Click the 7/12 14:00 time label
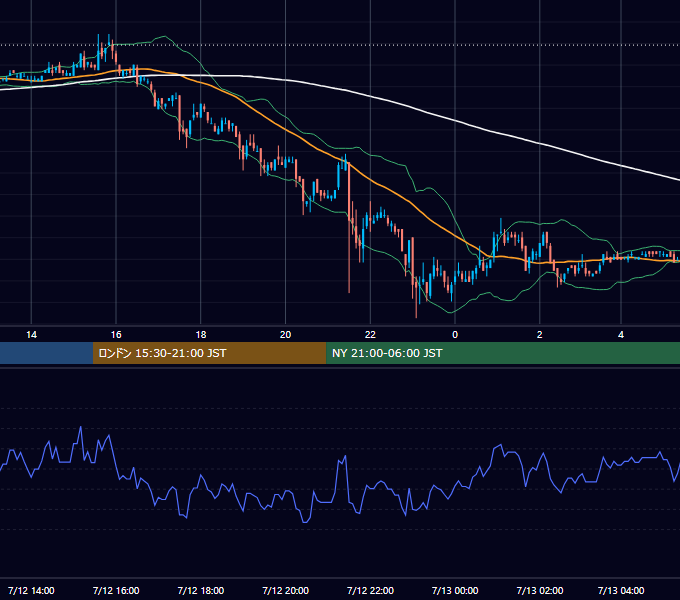 click(x=31, y=590)
